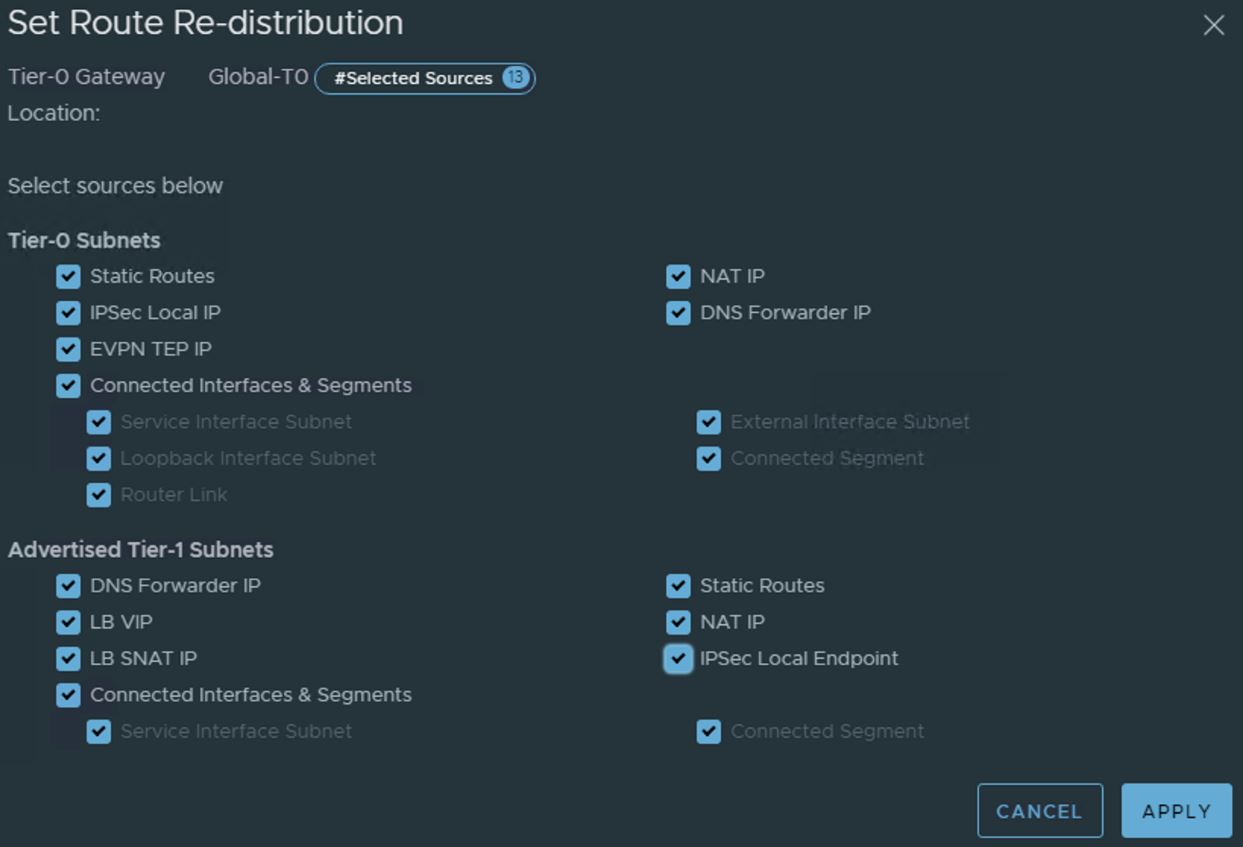The height and width of the screenshot is (847, 1243).
Task: Uncheck Static Routes under Tier-0 Subnets
Action: point(68,277)
